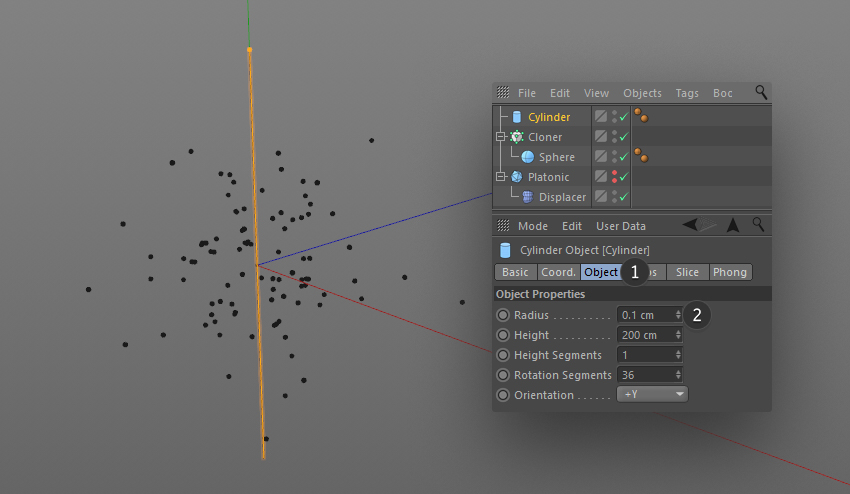Image resolution: width=850 pixels, height=494 pixels.
Task: Open search in the Attribute Manager
Action: [x=758, y=224]
